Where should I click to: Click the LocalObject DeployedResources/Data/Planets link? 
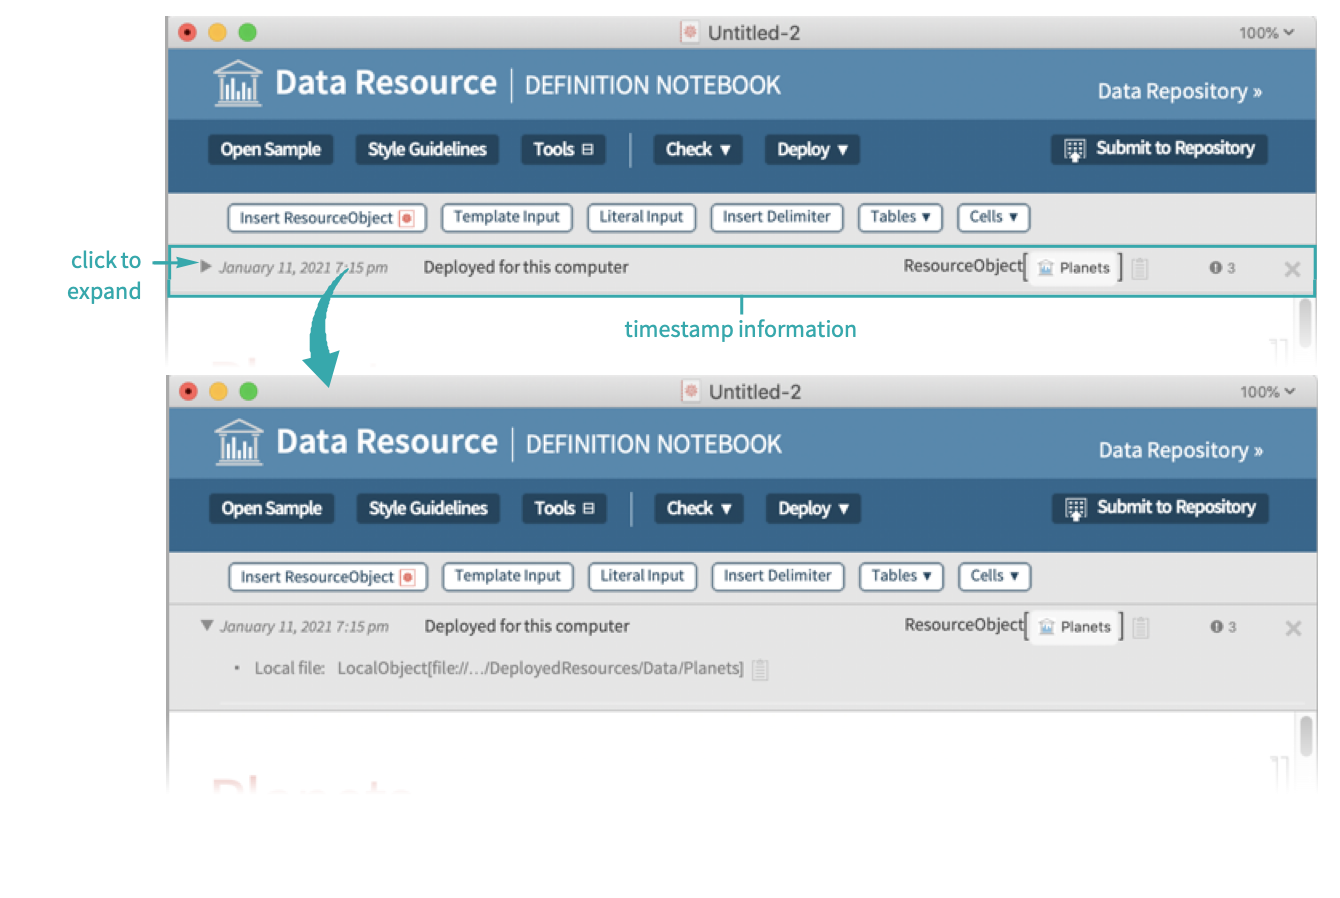[540, 668]
